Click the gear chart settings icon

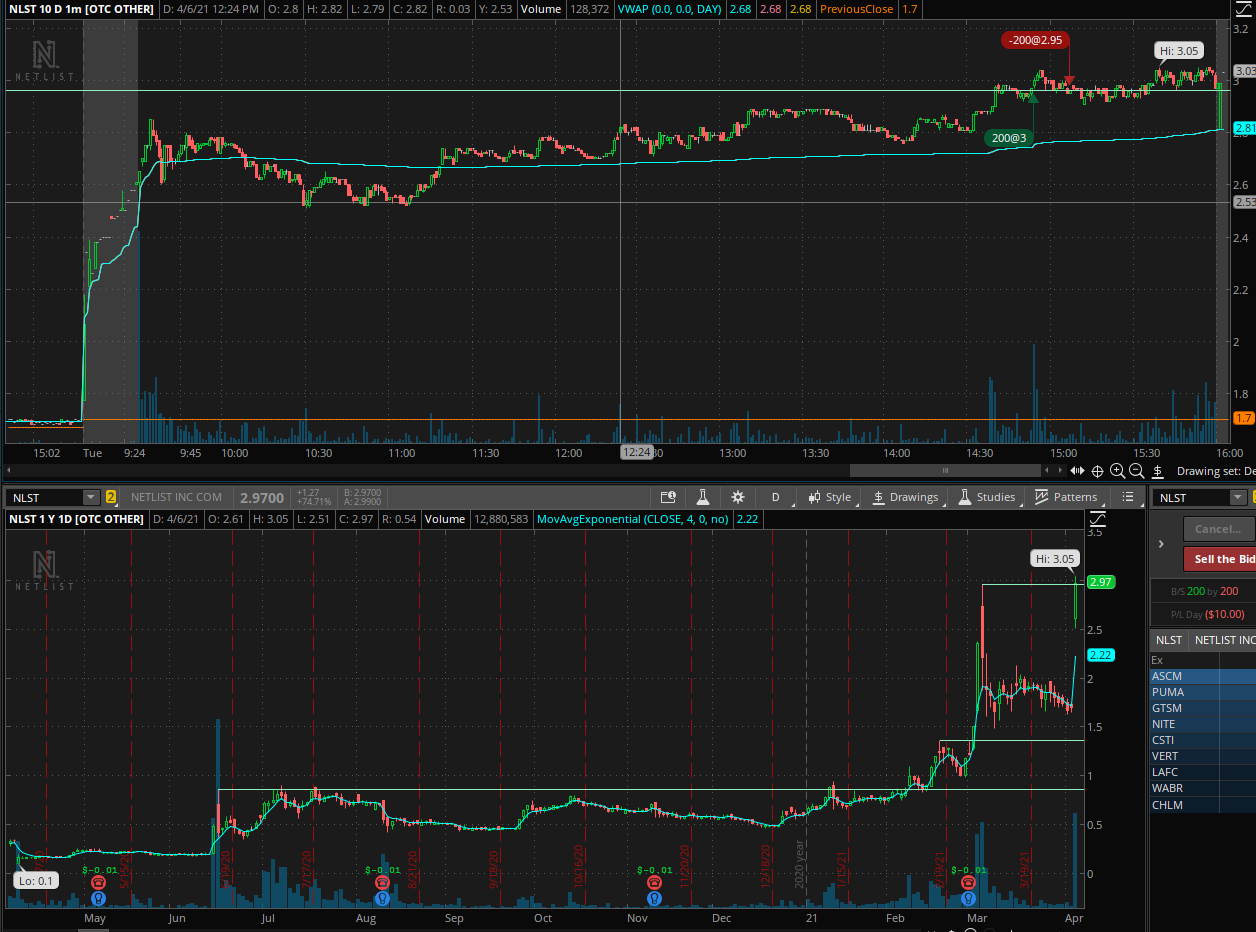[x=738, y=497]
